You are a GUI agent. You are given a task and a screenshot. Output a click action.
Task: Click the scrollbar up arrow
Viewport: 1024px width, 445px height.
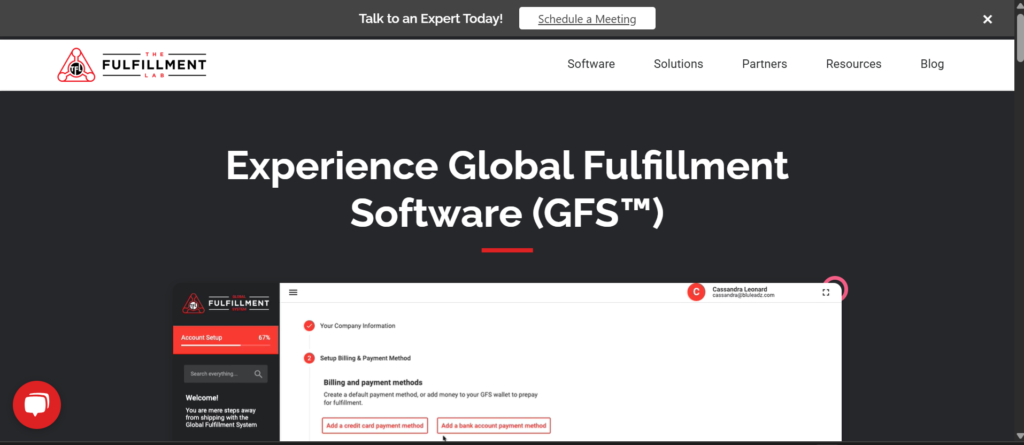(1019, 5)
